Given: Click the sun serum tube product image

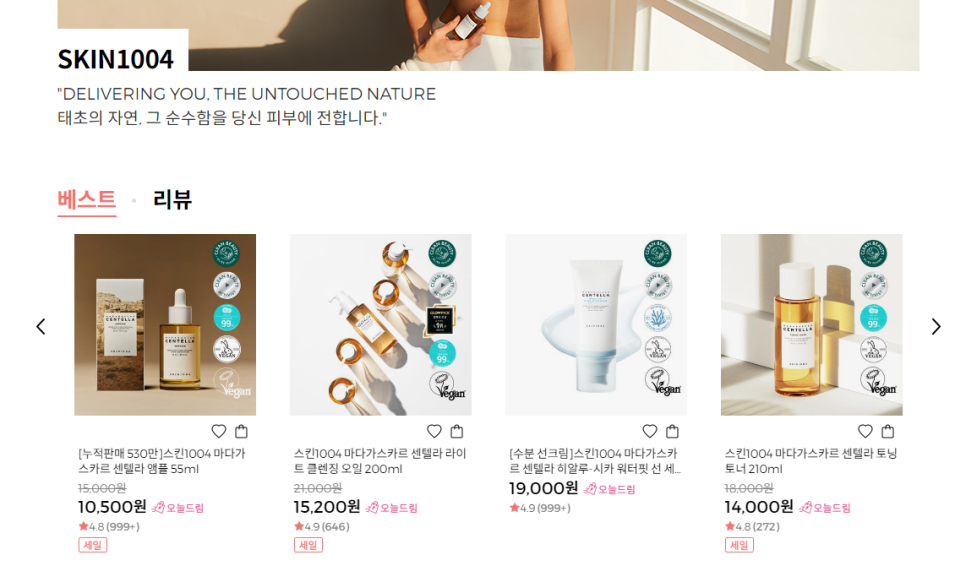Looking at the screenshot, I should (596, 325).
